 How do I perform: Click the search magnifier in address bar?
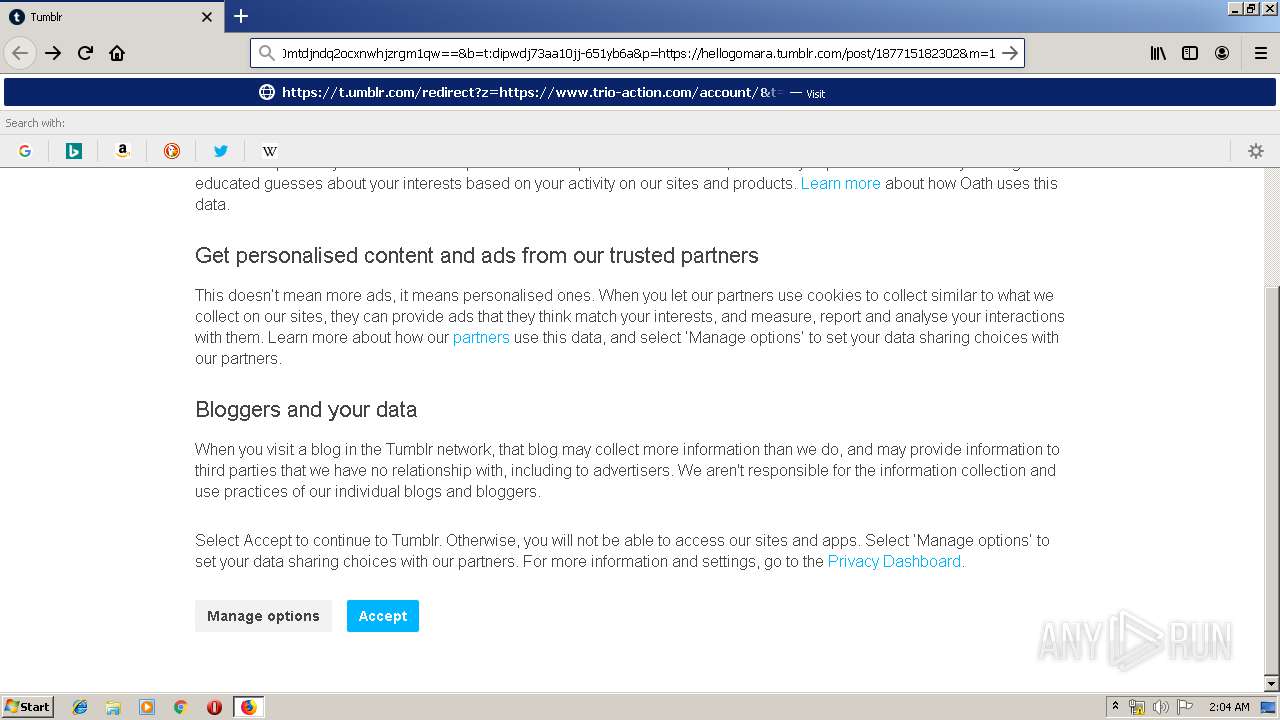[266, 53]
